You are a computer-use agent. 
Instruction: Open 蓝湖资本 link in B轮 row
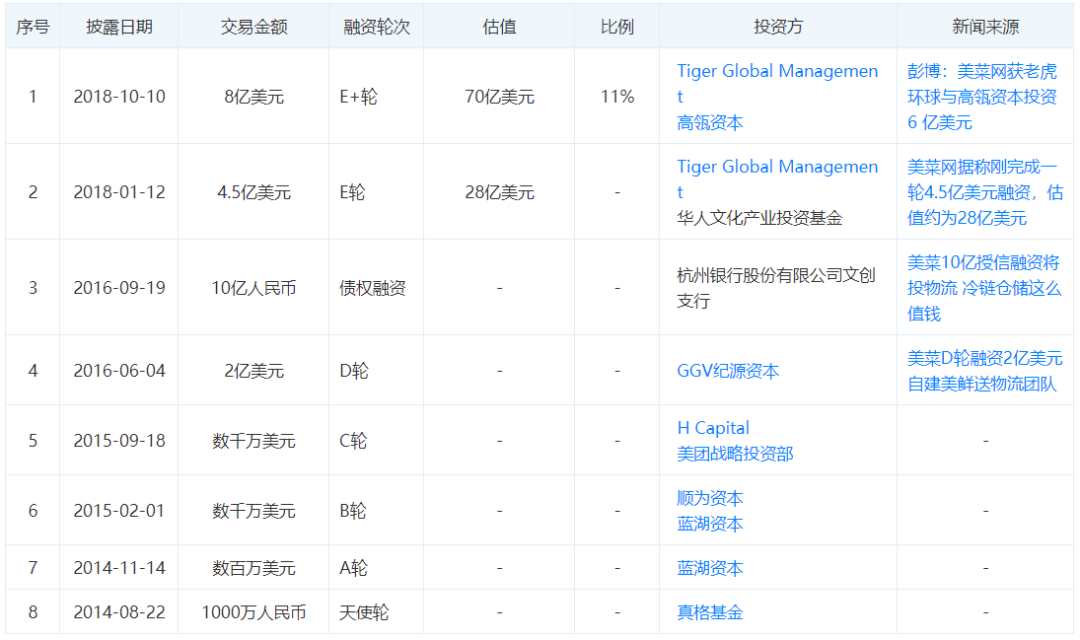pos(709,524)
